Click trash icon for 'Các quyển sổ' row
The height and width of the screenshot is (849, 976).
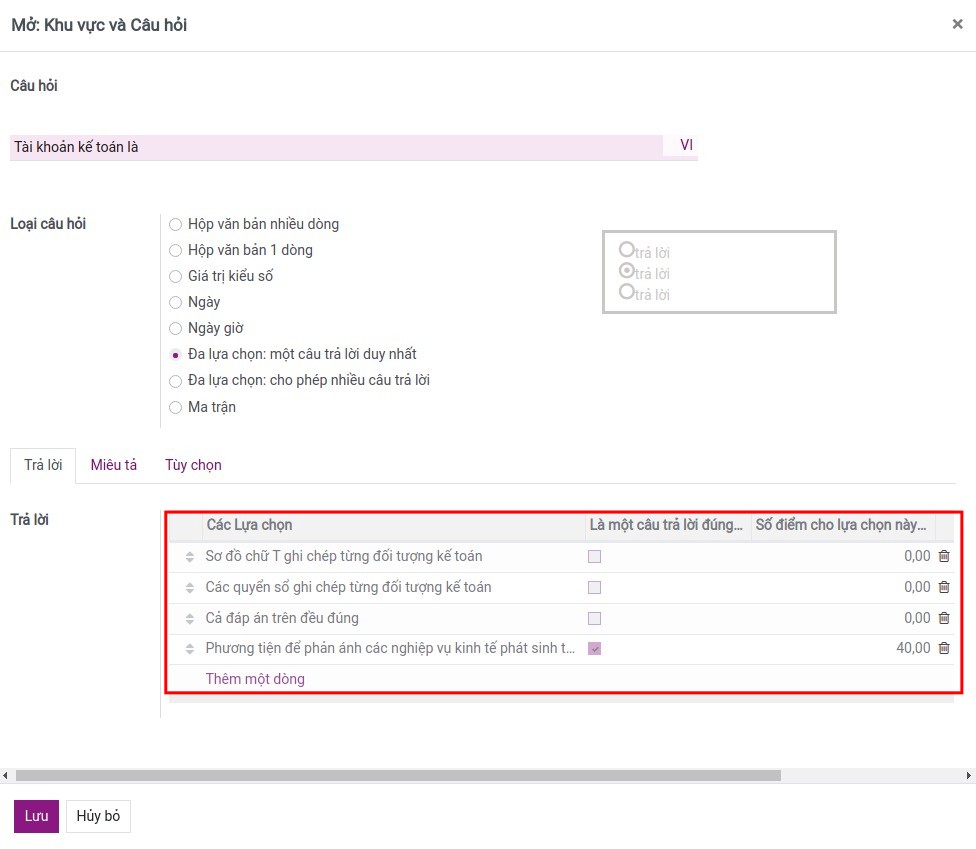point(944,588)
